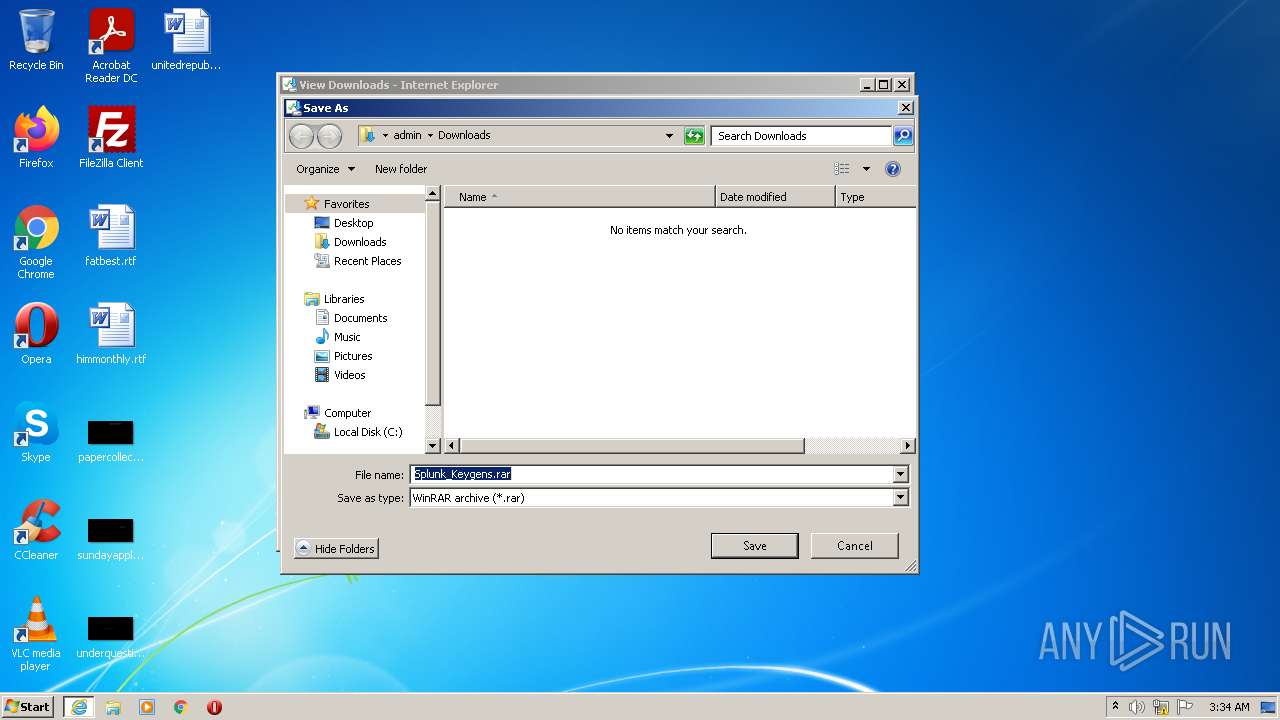Click the Internet Explorer taskbar icon
The width and height of the screenshot is (1280, 720).
coord(79,707)
